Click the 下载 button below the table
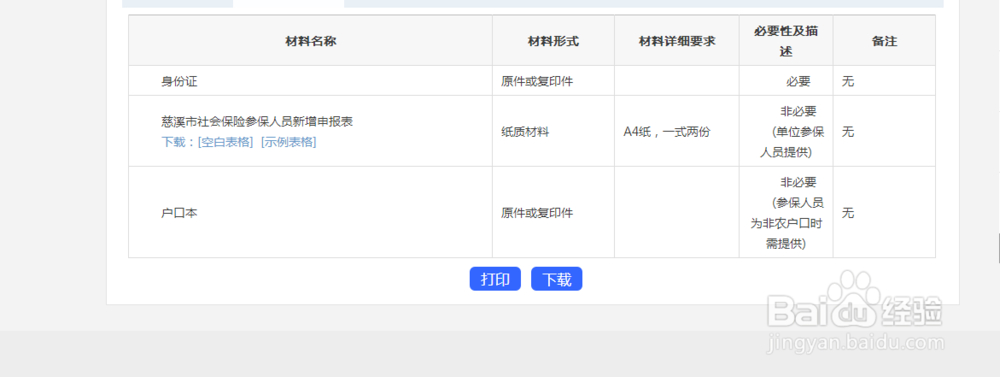The image size is (1000, 377). (x=557, y=279)
